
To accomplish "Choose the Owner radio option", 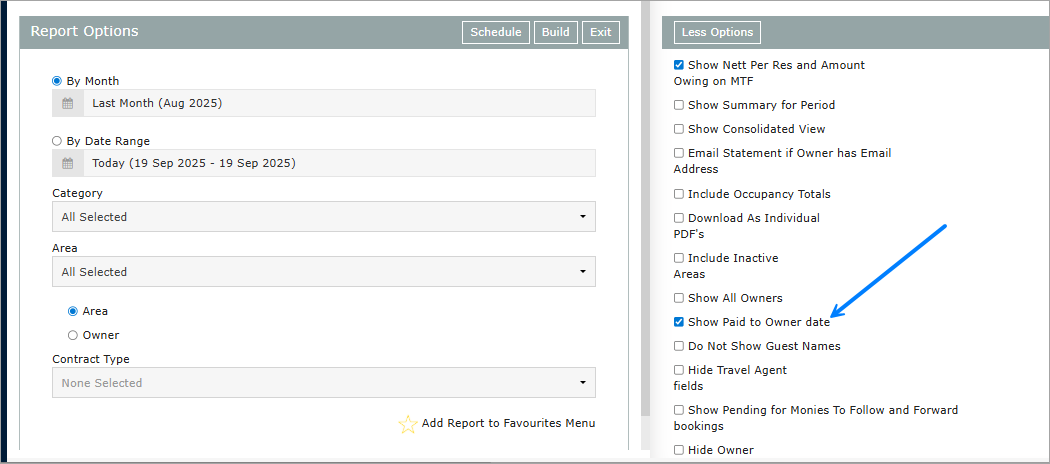I will pyautogui.click(x=73, y=335).
